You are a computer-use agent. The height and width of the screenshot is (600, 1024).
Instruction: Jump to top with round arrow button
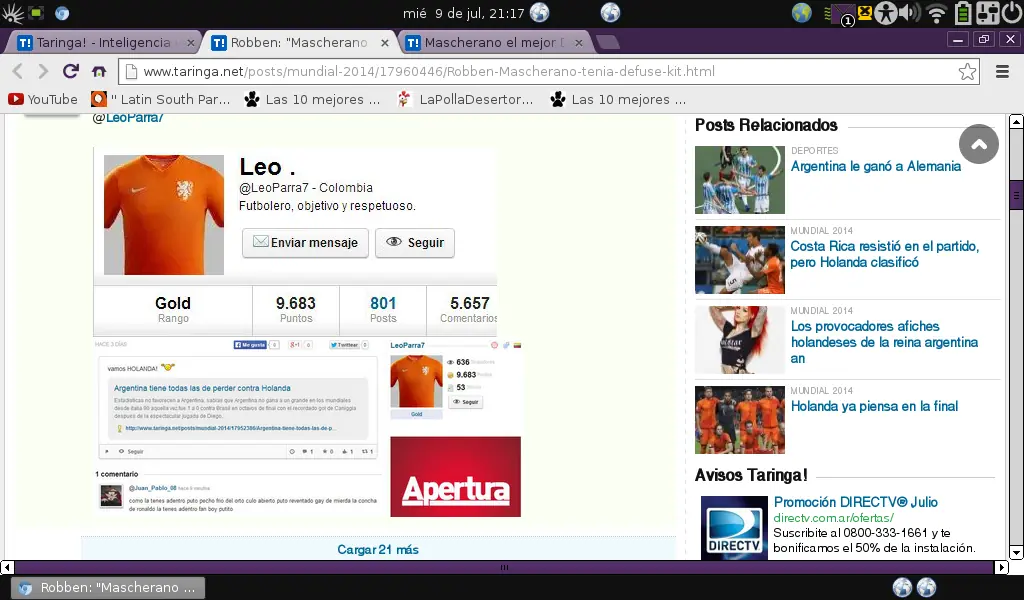(x=978, y=144)
